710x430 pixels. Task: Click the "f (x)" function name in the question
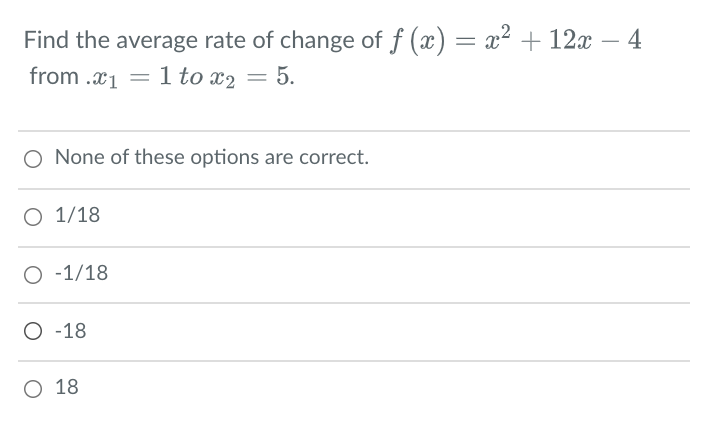[x=417, y=41]
